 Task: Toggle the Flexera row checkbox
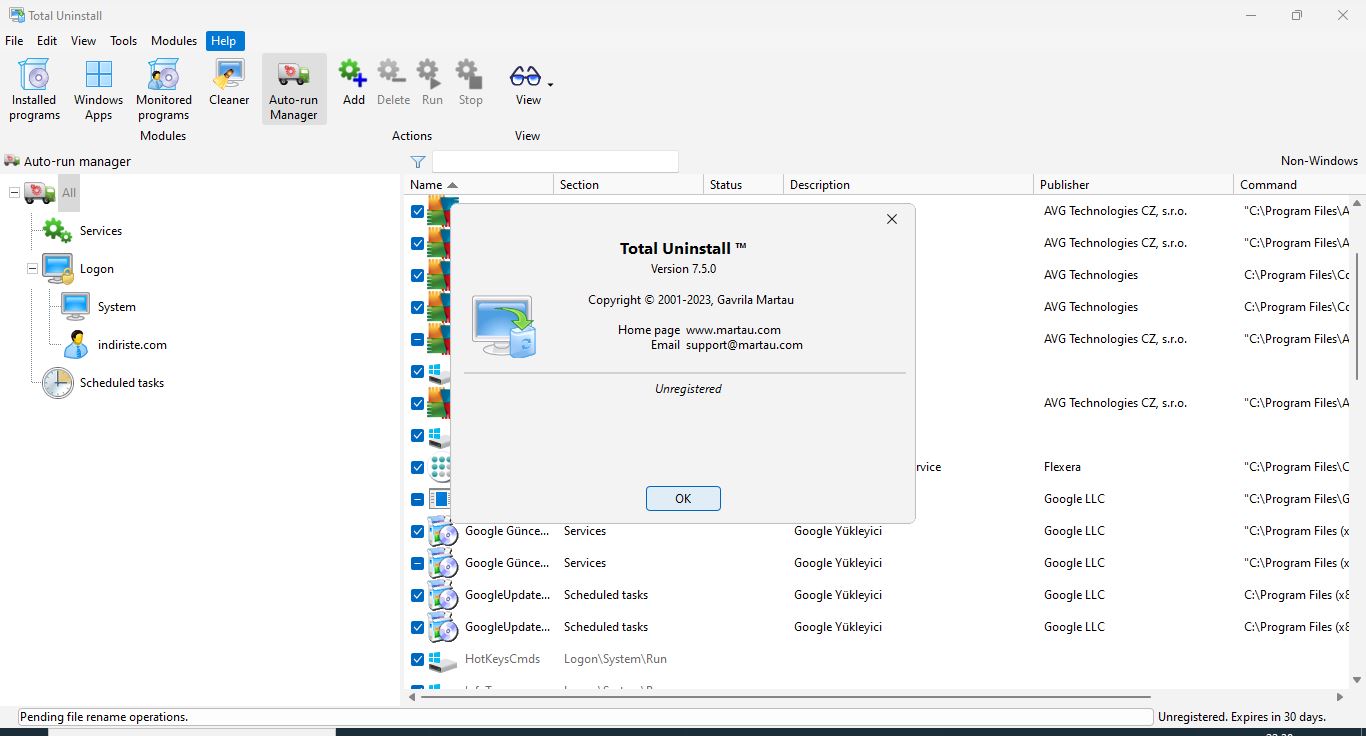[417, 467]
